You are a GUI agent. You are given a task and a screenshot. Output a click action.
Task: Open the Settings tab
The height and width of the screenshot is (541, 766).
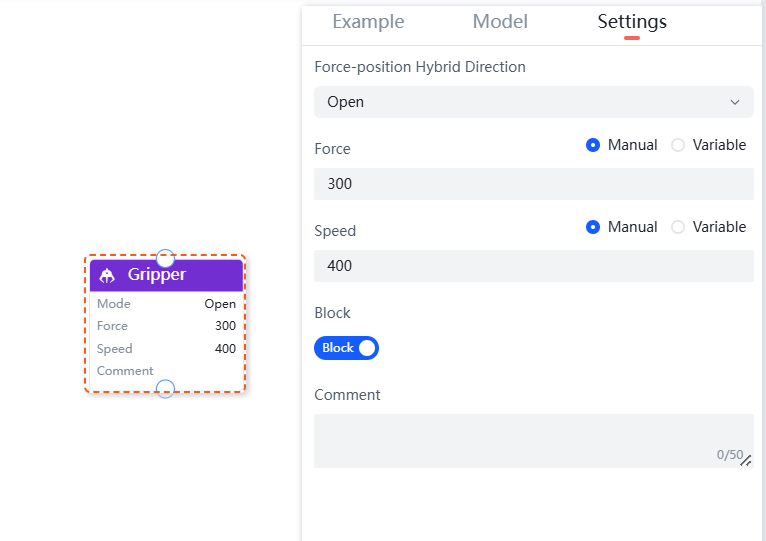pyautogui.click(x=632, y=22)
